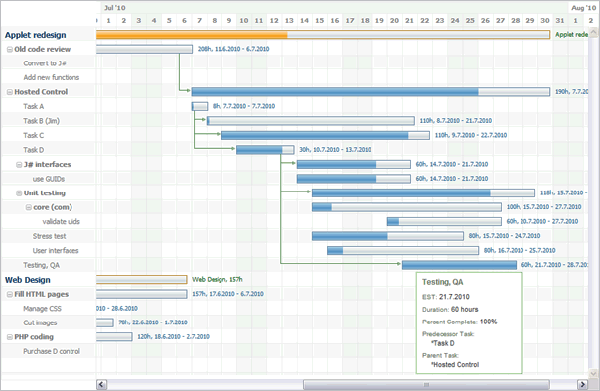The image size is (600, 391).
Task: Collapse the J# interfaces group
Action: pyautogui.click(x=19, y=165)
